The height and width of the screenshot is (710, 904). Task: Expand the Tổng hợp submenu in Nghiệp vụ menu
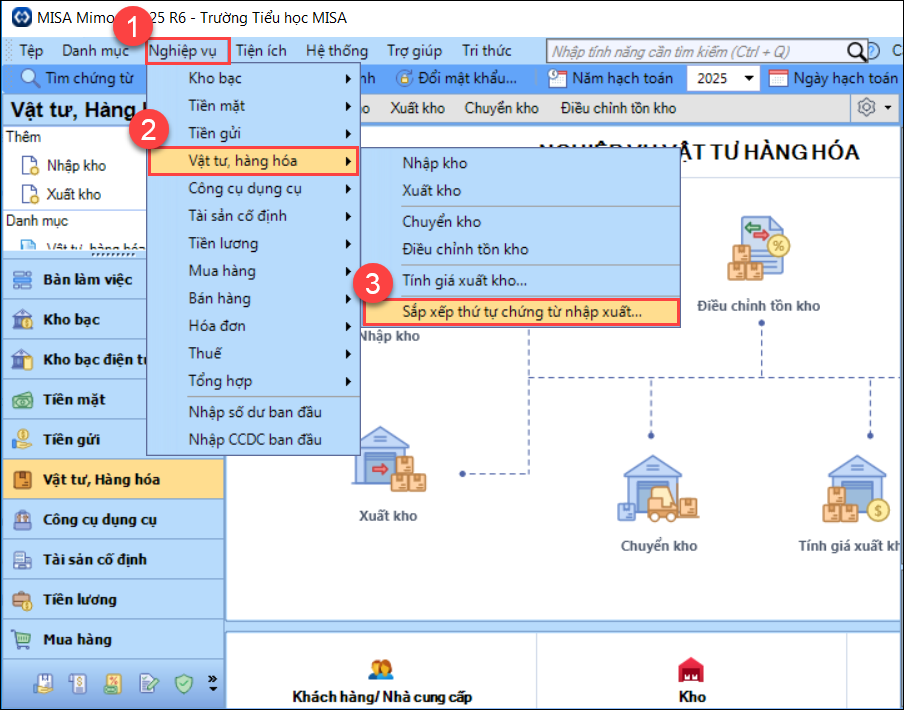point(253,381)
